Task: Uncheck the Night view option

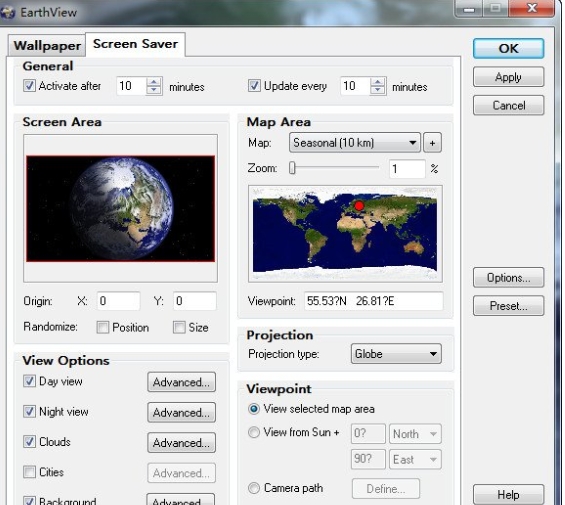Action: (x=29, y=411)
